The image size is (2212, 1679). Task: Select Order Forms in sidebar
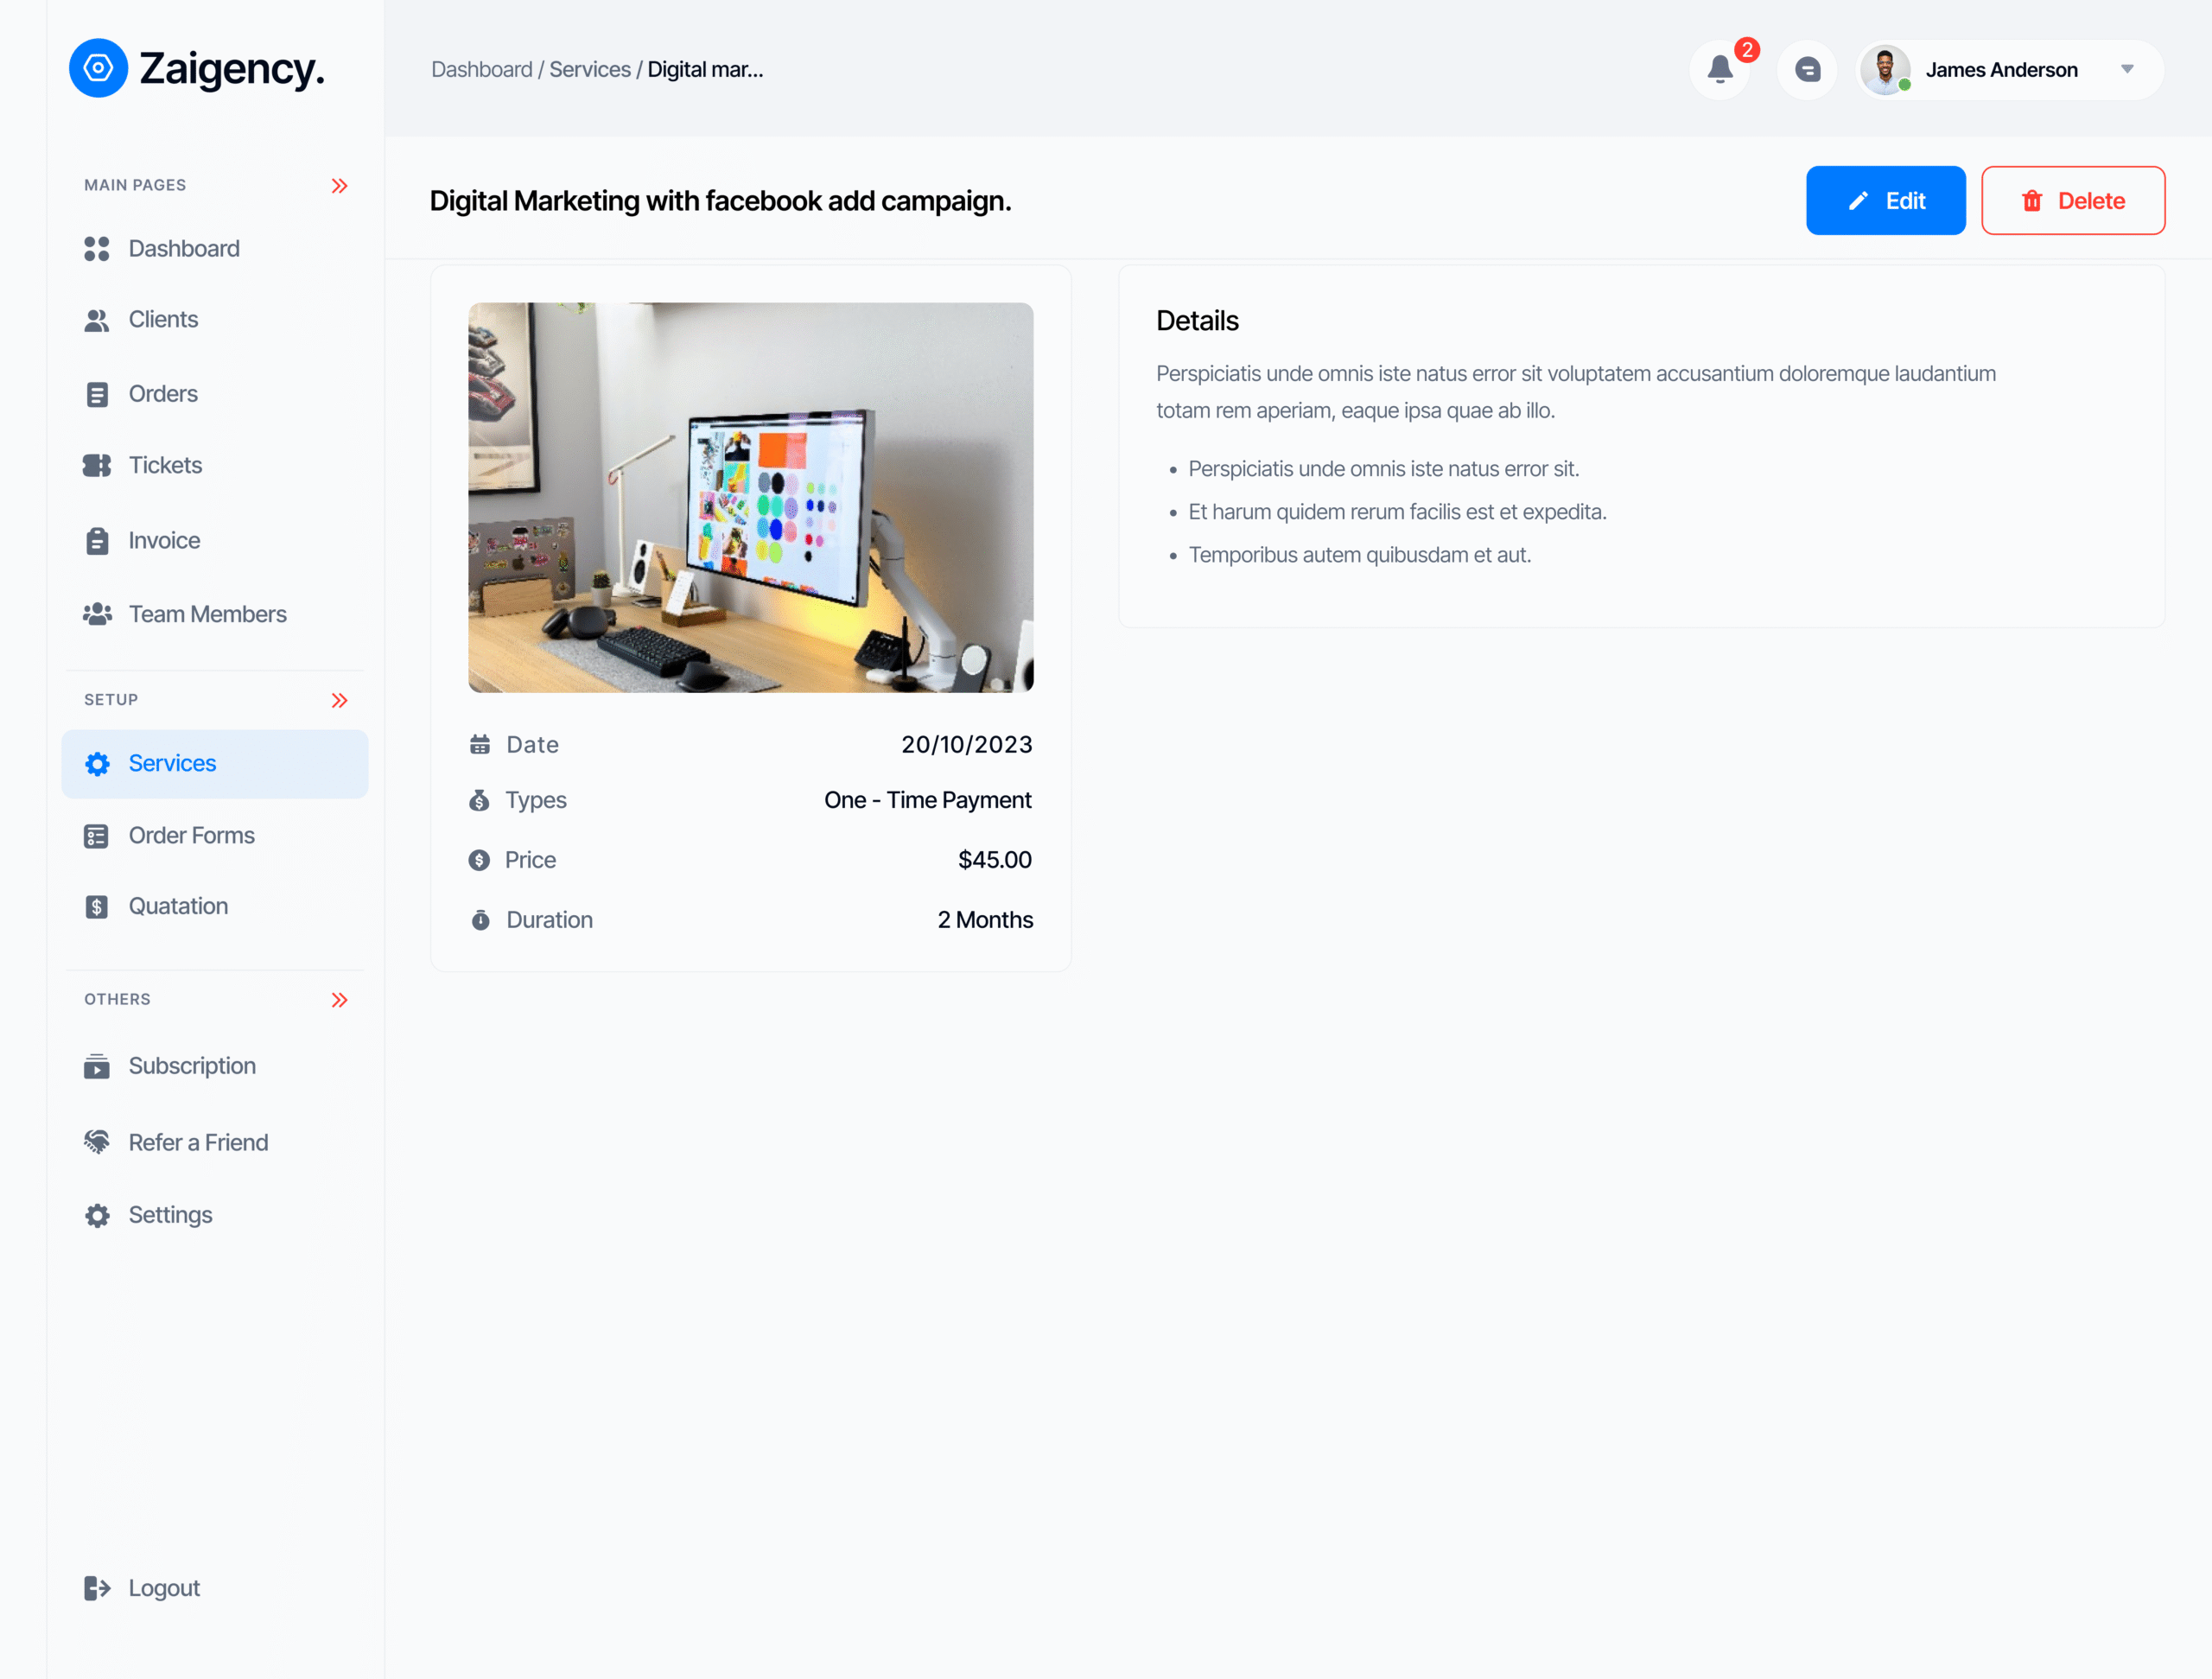point(191,835)
